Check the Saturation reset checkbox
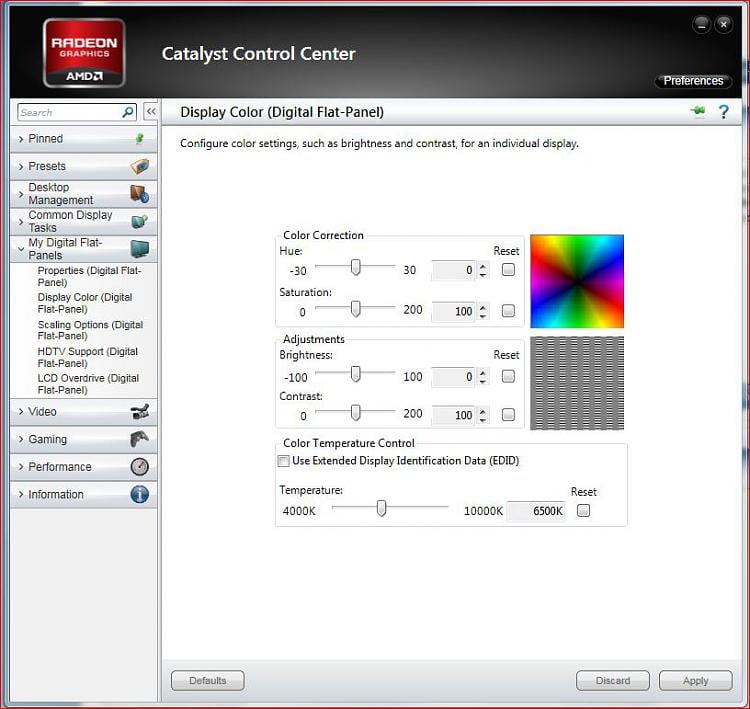 pyautogui.click(x=508, y=311)
